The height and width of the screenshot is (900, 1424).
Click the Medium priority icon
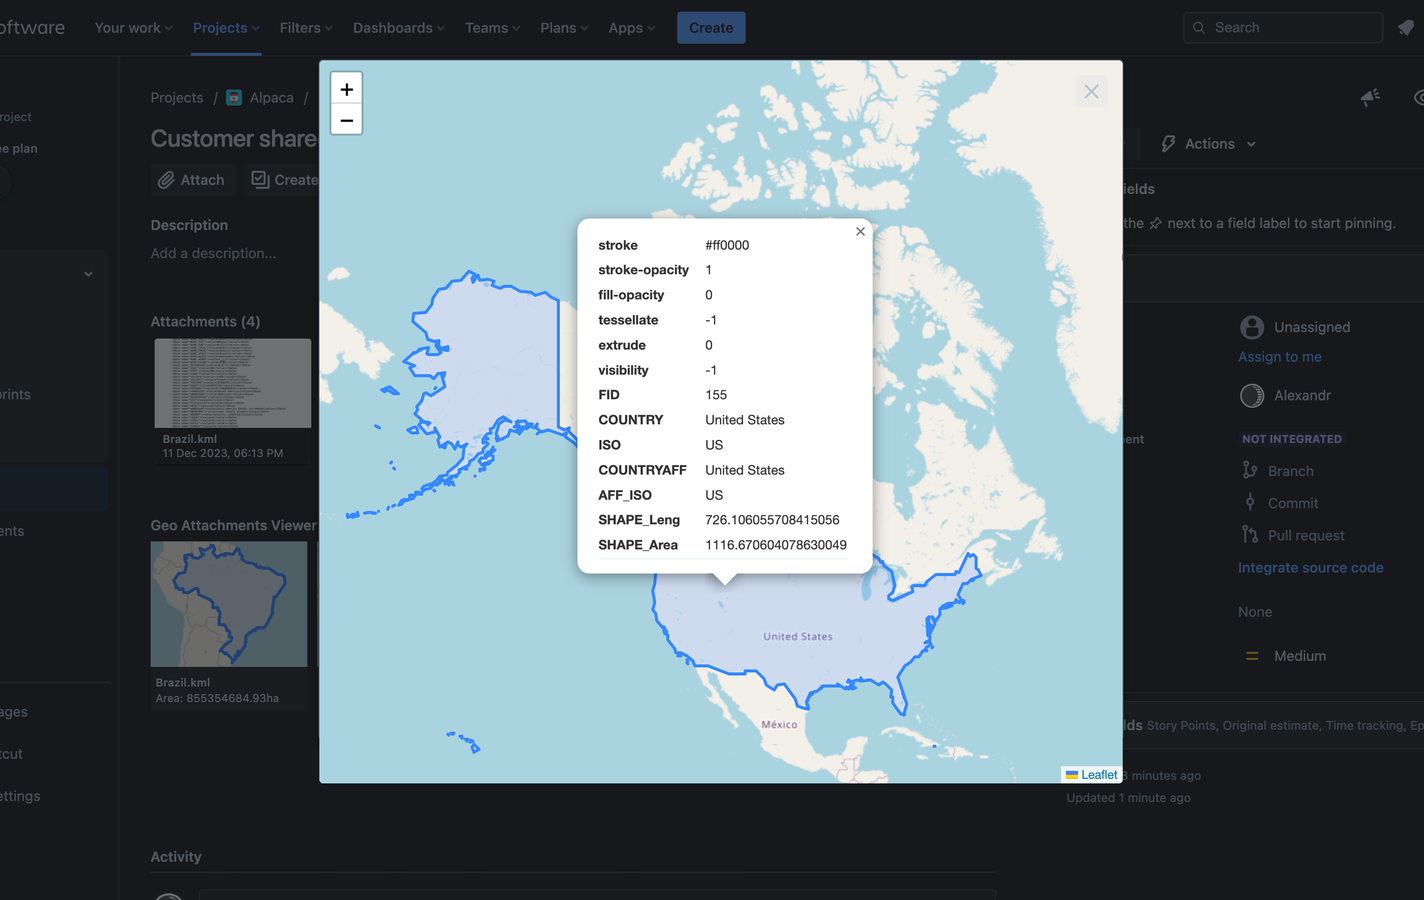click(x=1252, y=656)
